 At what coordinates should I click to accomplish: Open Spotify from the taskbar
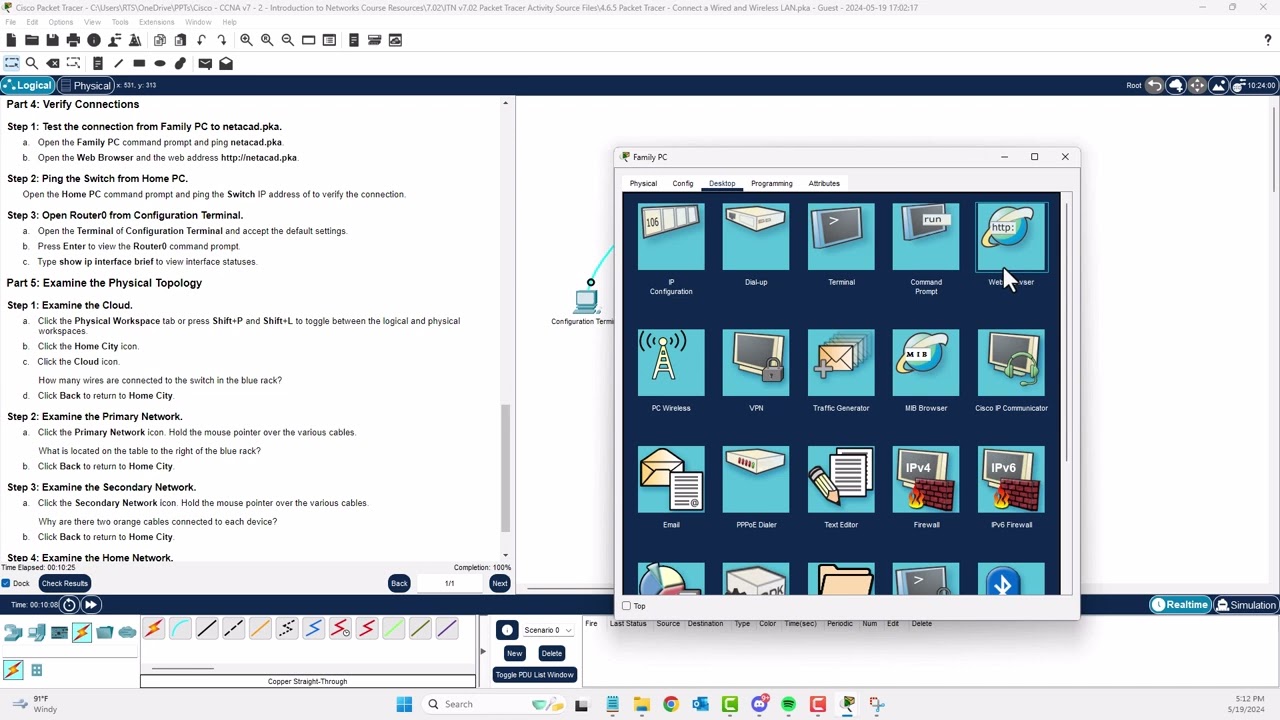[x=788, y=704]
